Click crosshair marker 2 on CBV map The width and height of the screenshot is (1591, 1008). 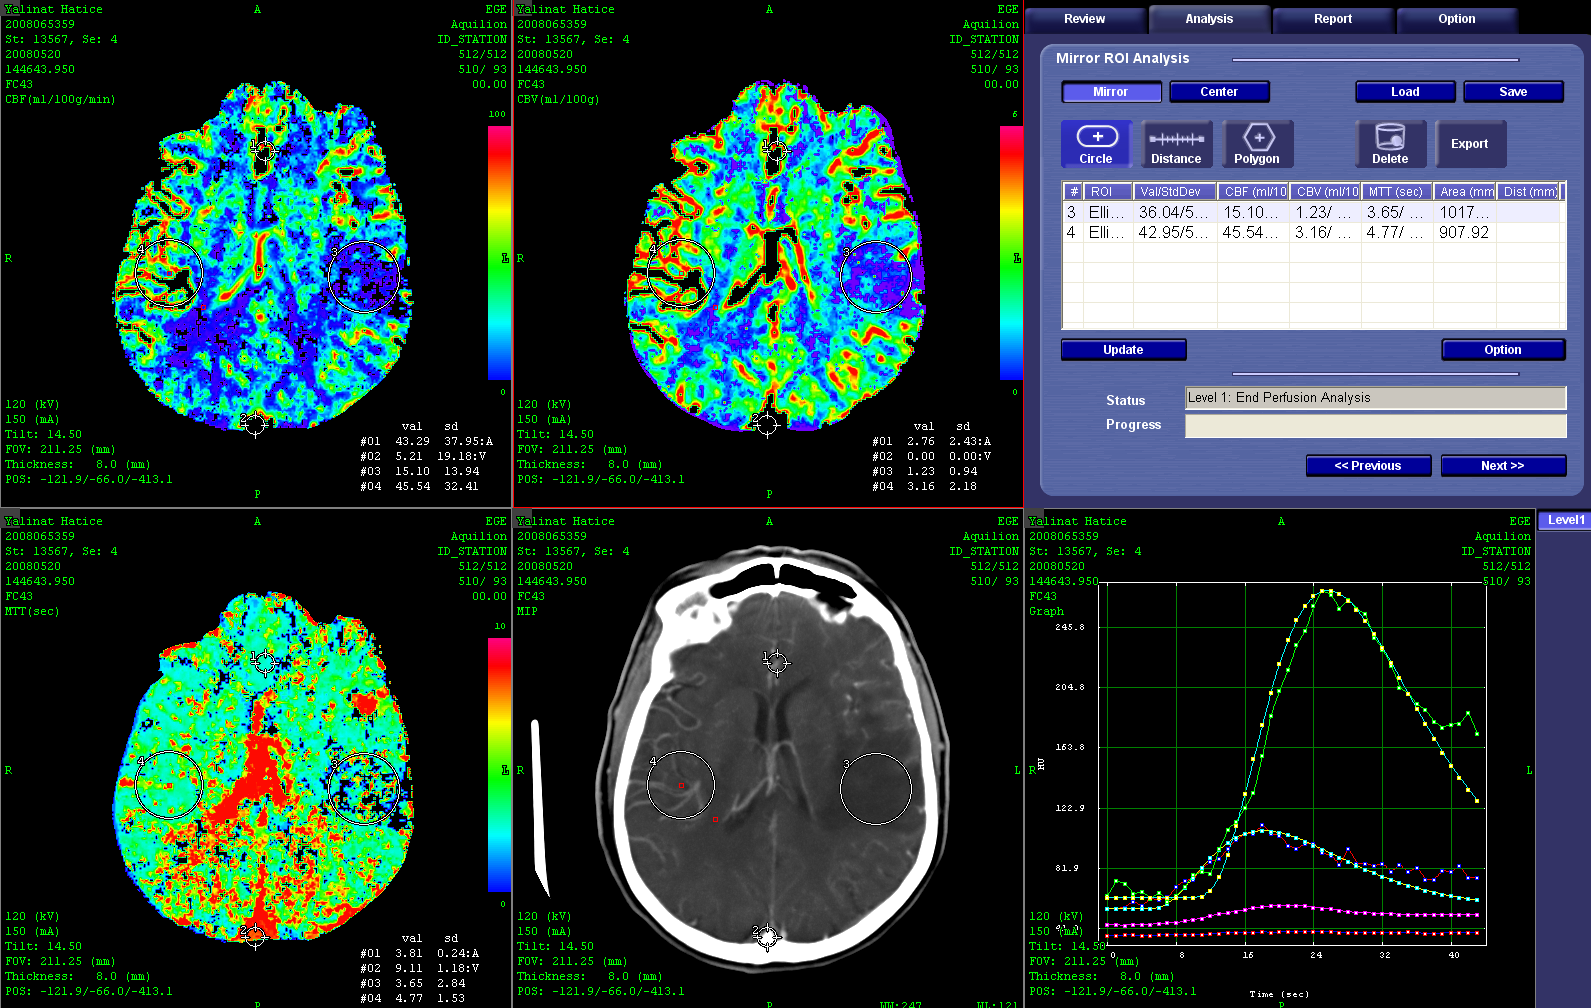[x=767, y=425]
